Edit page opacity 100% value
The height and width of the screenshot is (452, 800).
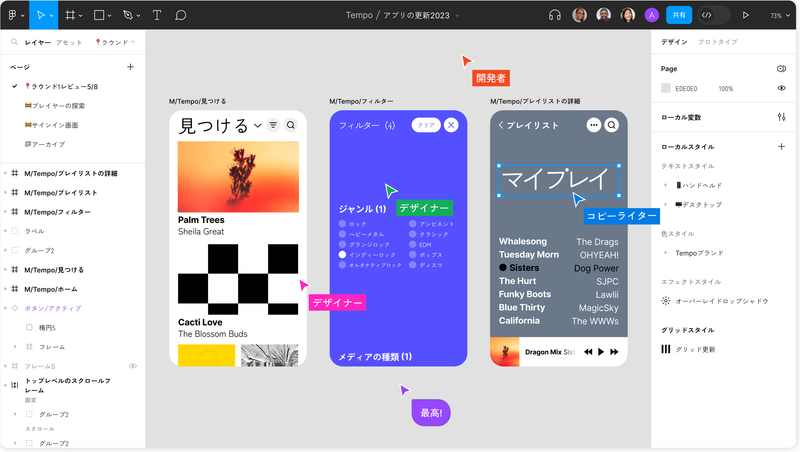pos(726,89)
